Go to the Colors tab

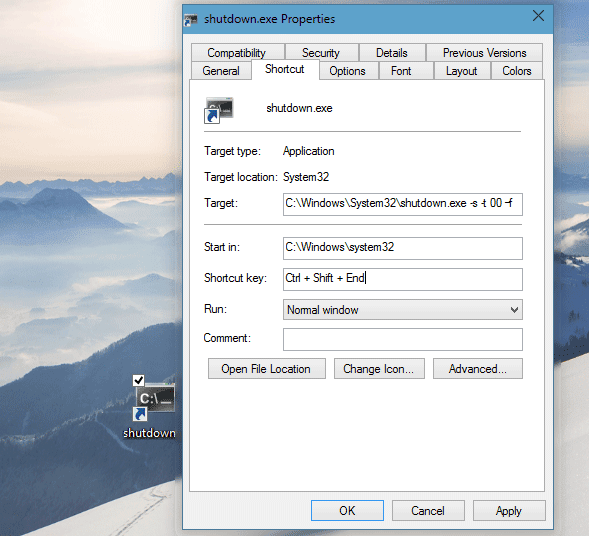(x=517, y=71)
